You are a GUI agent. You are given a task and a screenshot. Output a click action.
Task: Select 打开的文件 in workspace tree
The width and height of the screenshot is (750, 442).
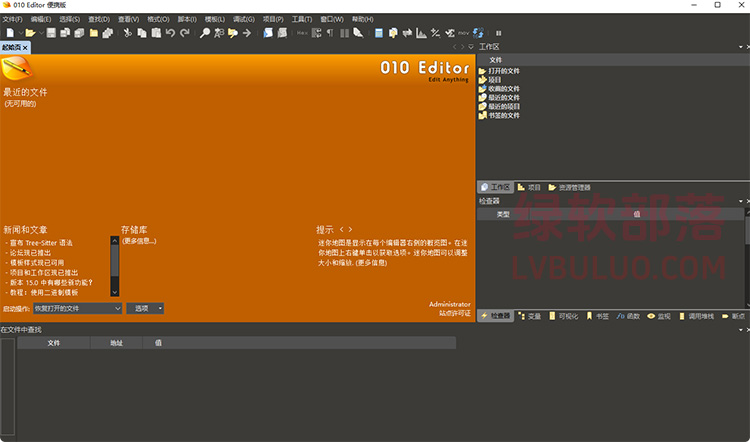coord(504,71)
